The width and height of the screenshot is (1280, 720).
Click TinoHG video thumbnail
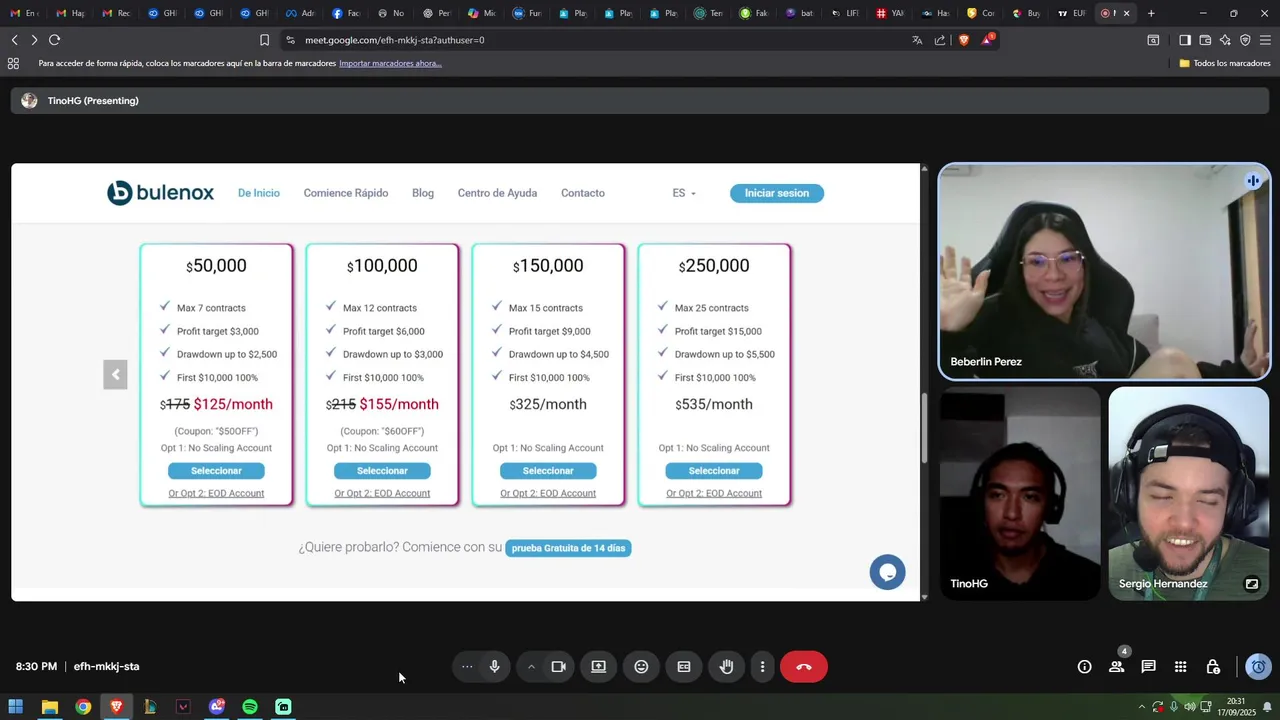point(1020,494)
